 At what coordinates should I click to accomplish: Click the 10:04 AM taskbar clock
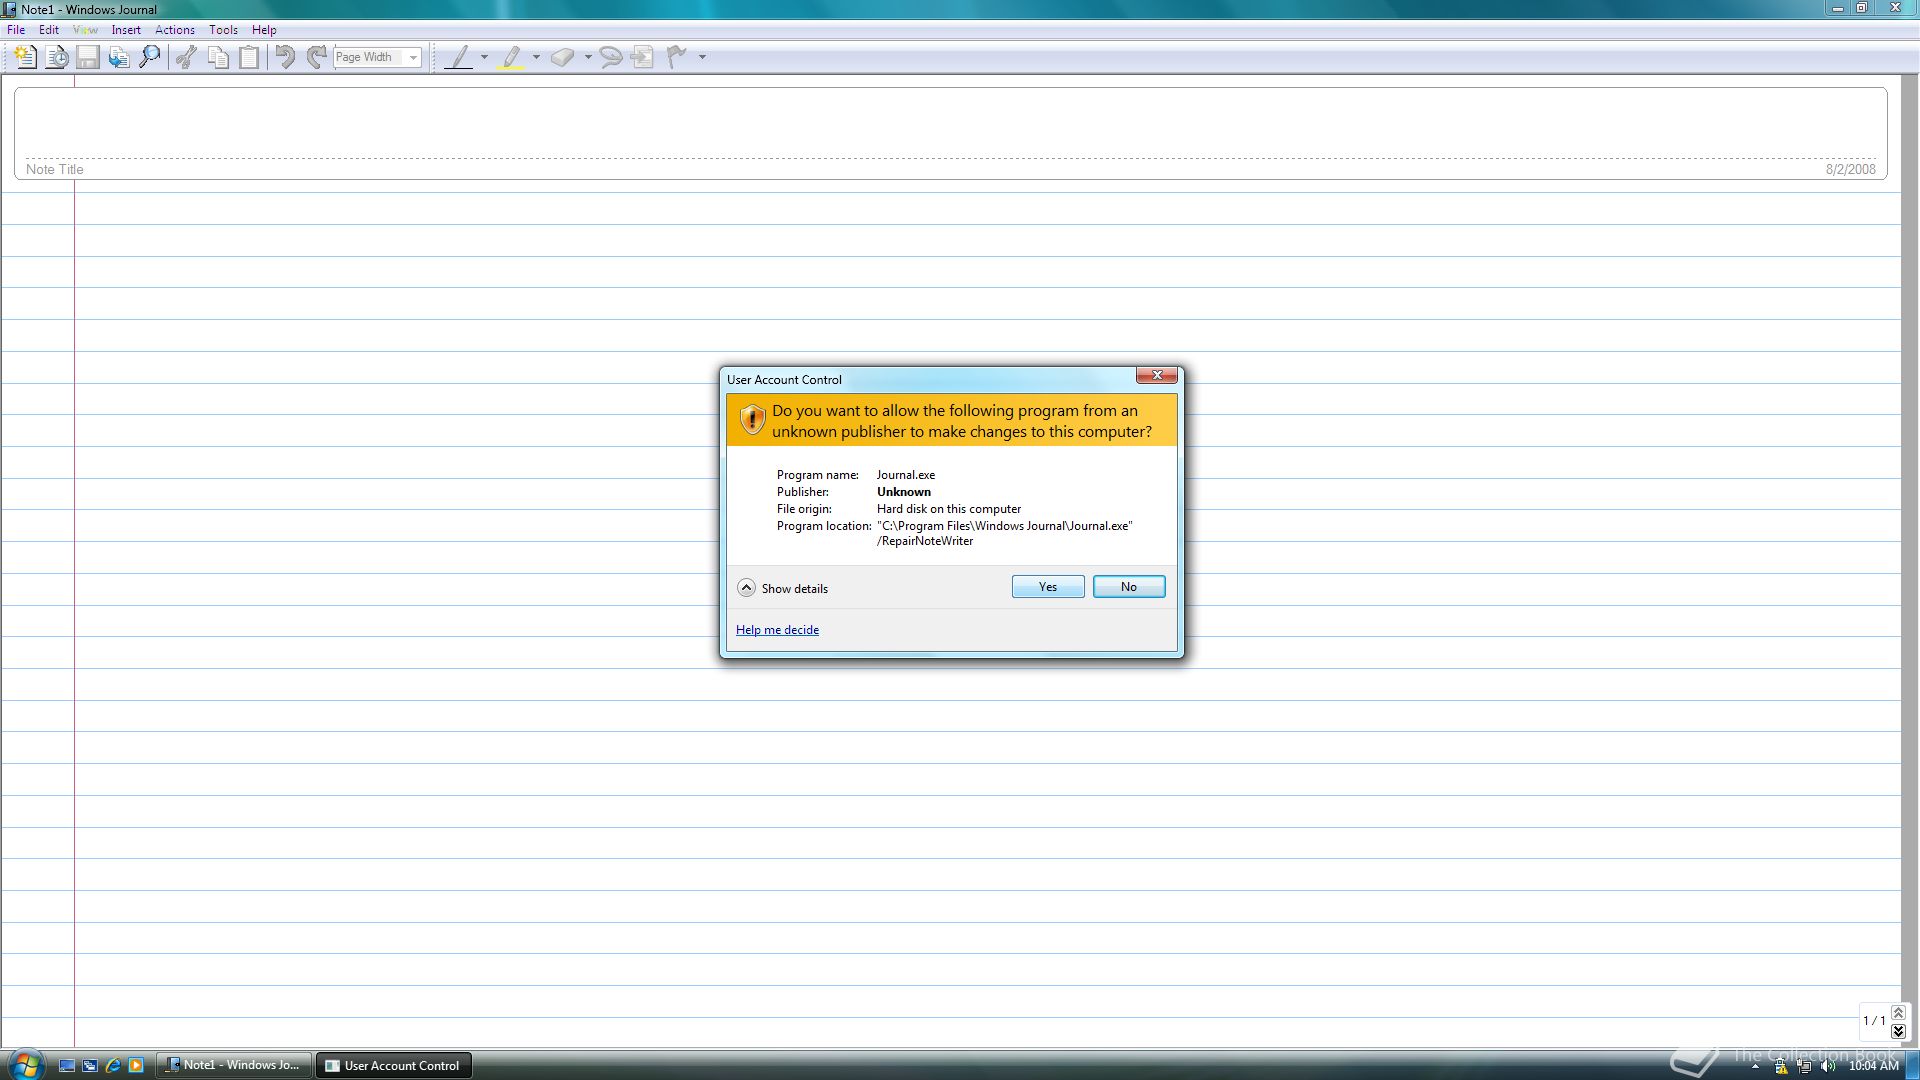click(1873, 1066)
